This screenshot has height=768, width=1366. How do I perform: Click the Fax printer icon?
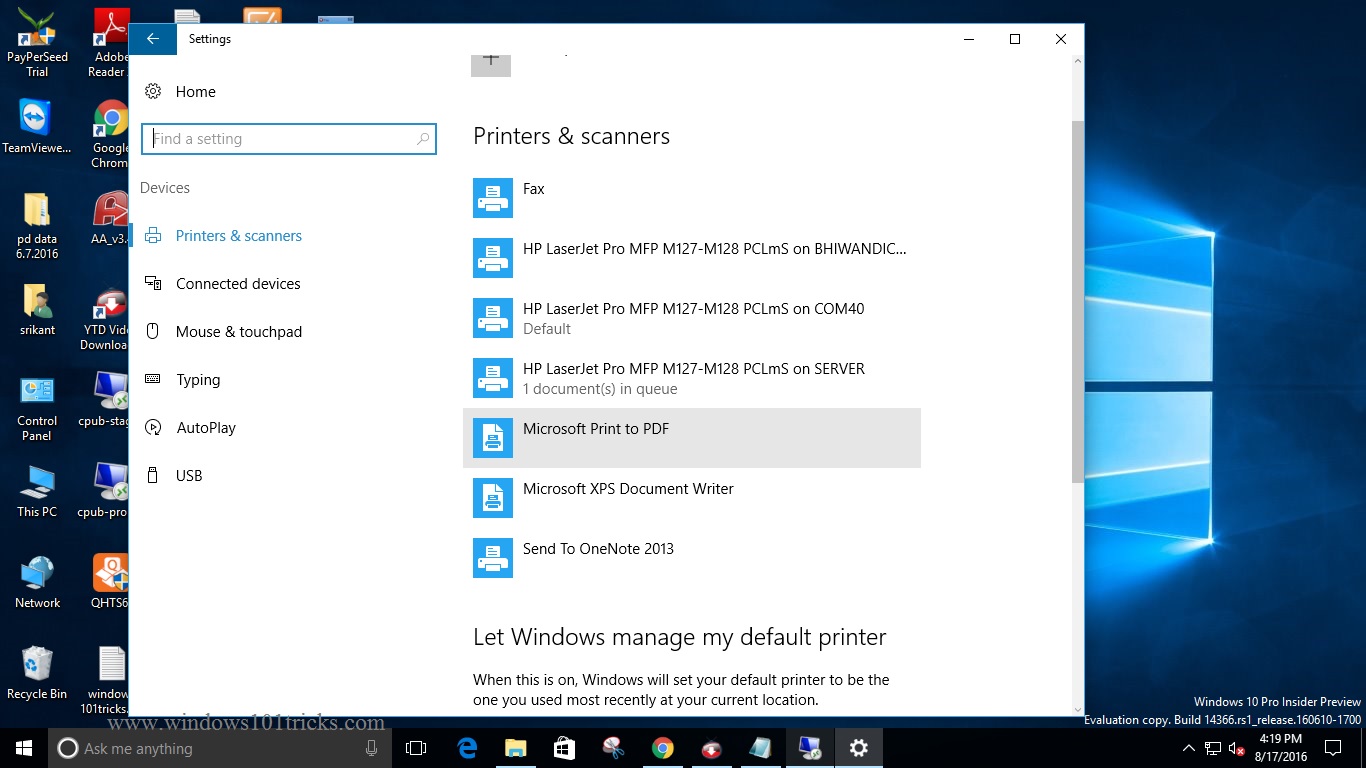pyautogui.click(x=493, y=198)
